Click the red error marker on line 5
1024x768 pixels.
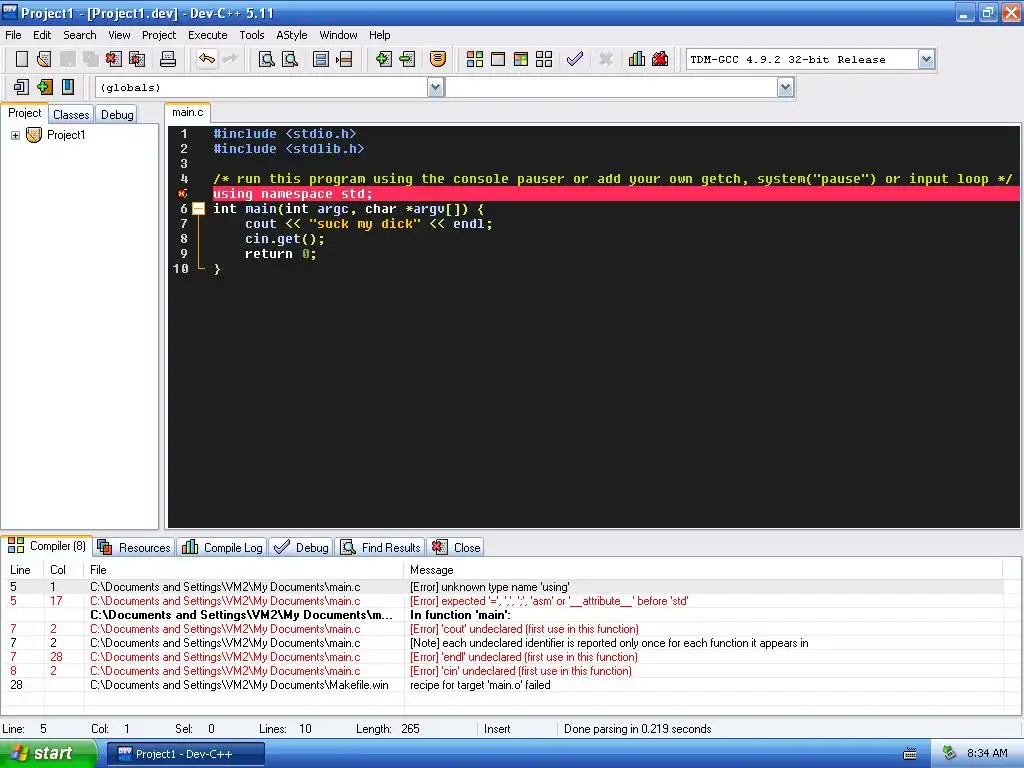pos(182,194)
